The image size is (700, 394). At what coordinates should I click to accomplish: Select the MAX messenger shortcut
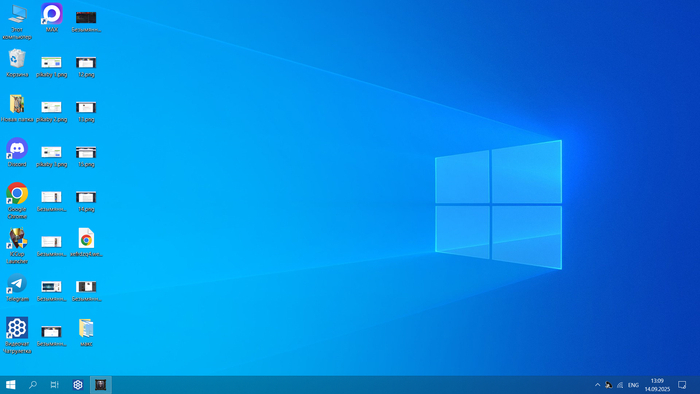(x=52, y=18)
